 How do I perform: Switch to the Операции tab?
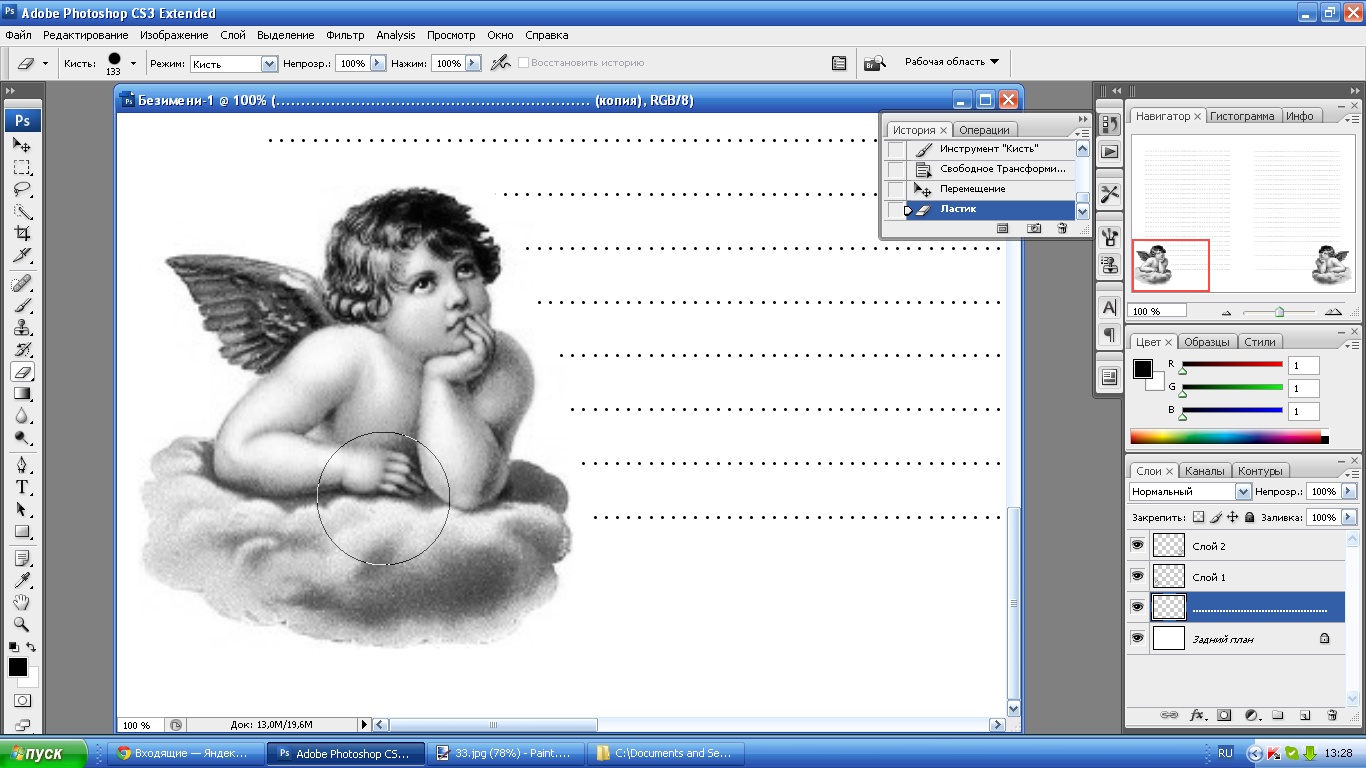[x=984, y=130]
